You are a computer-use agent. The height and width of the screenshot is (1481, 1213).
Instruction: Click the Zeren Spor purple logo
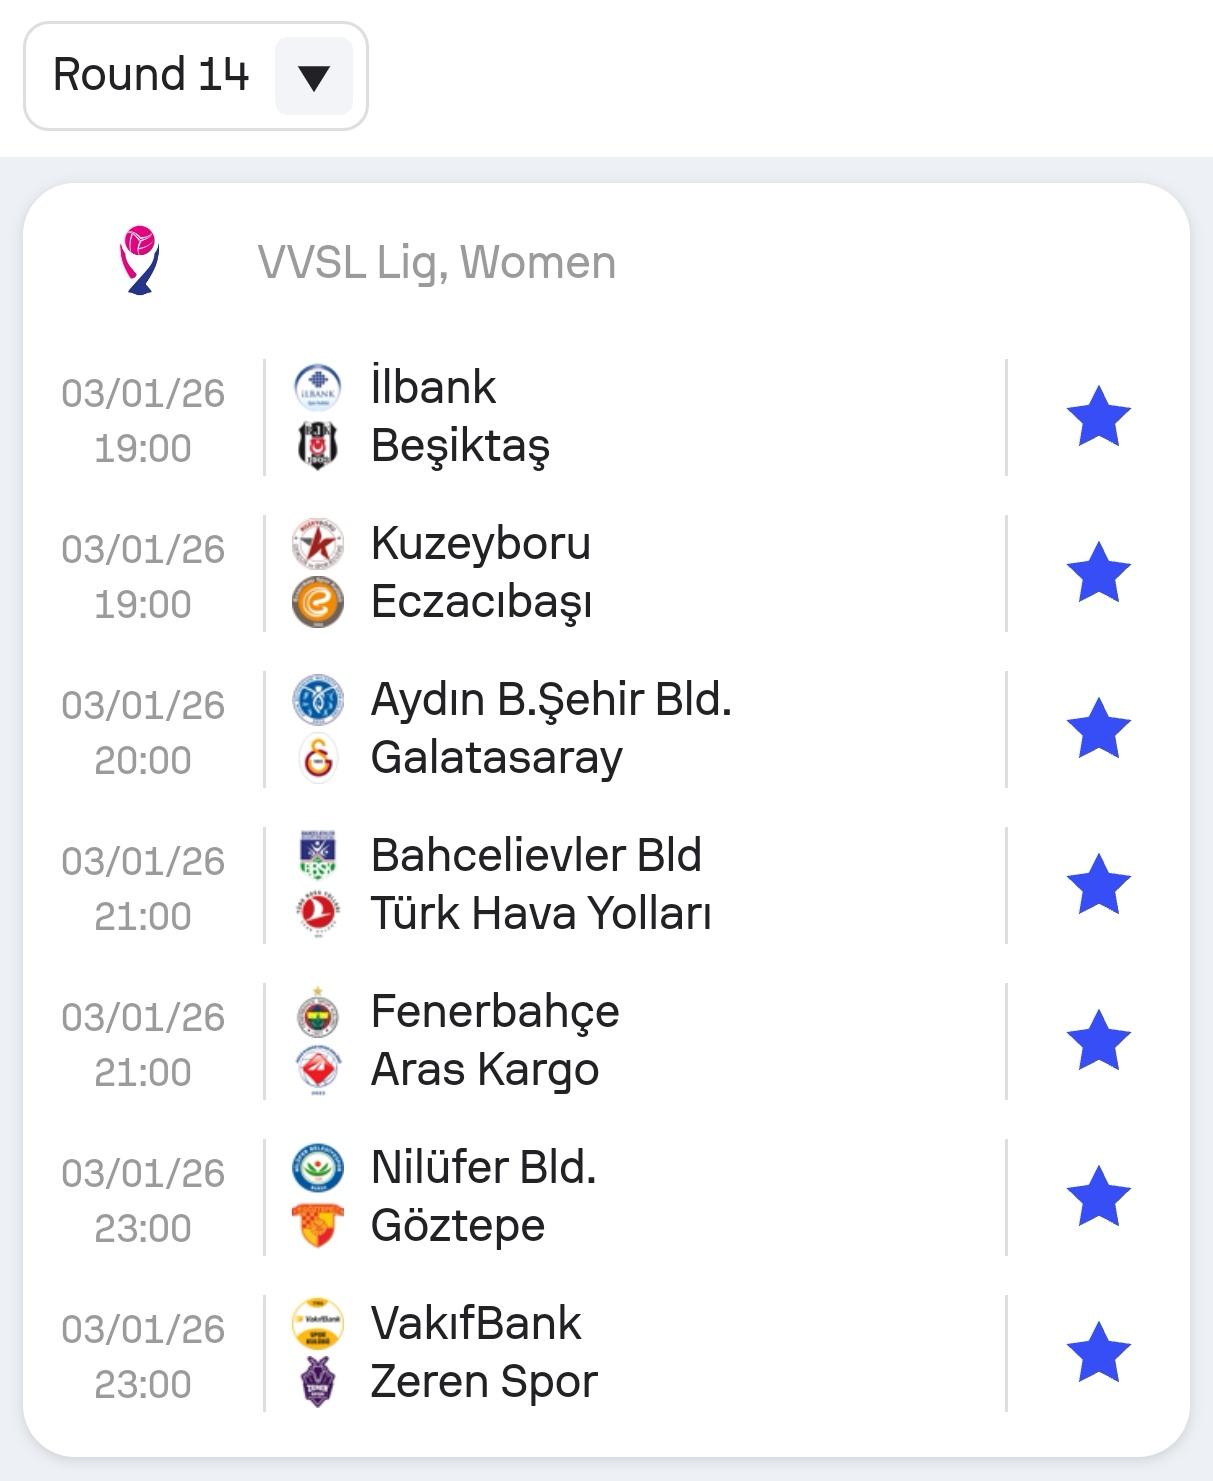pyautogui.click(x=318, y=1382)
